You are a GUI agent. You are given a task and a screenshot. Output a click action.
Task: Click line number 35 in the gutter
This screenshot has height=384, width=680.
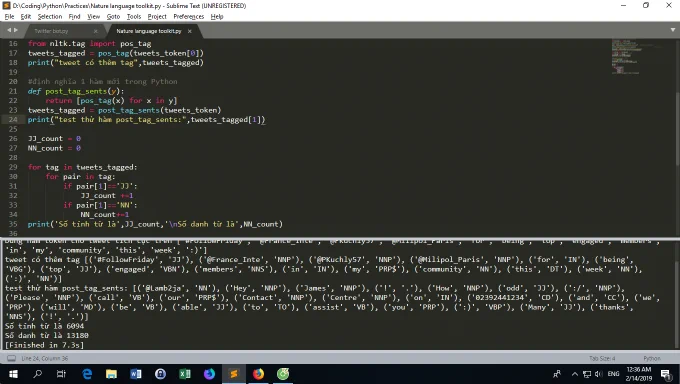13,224
